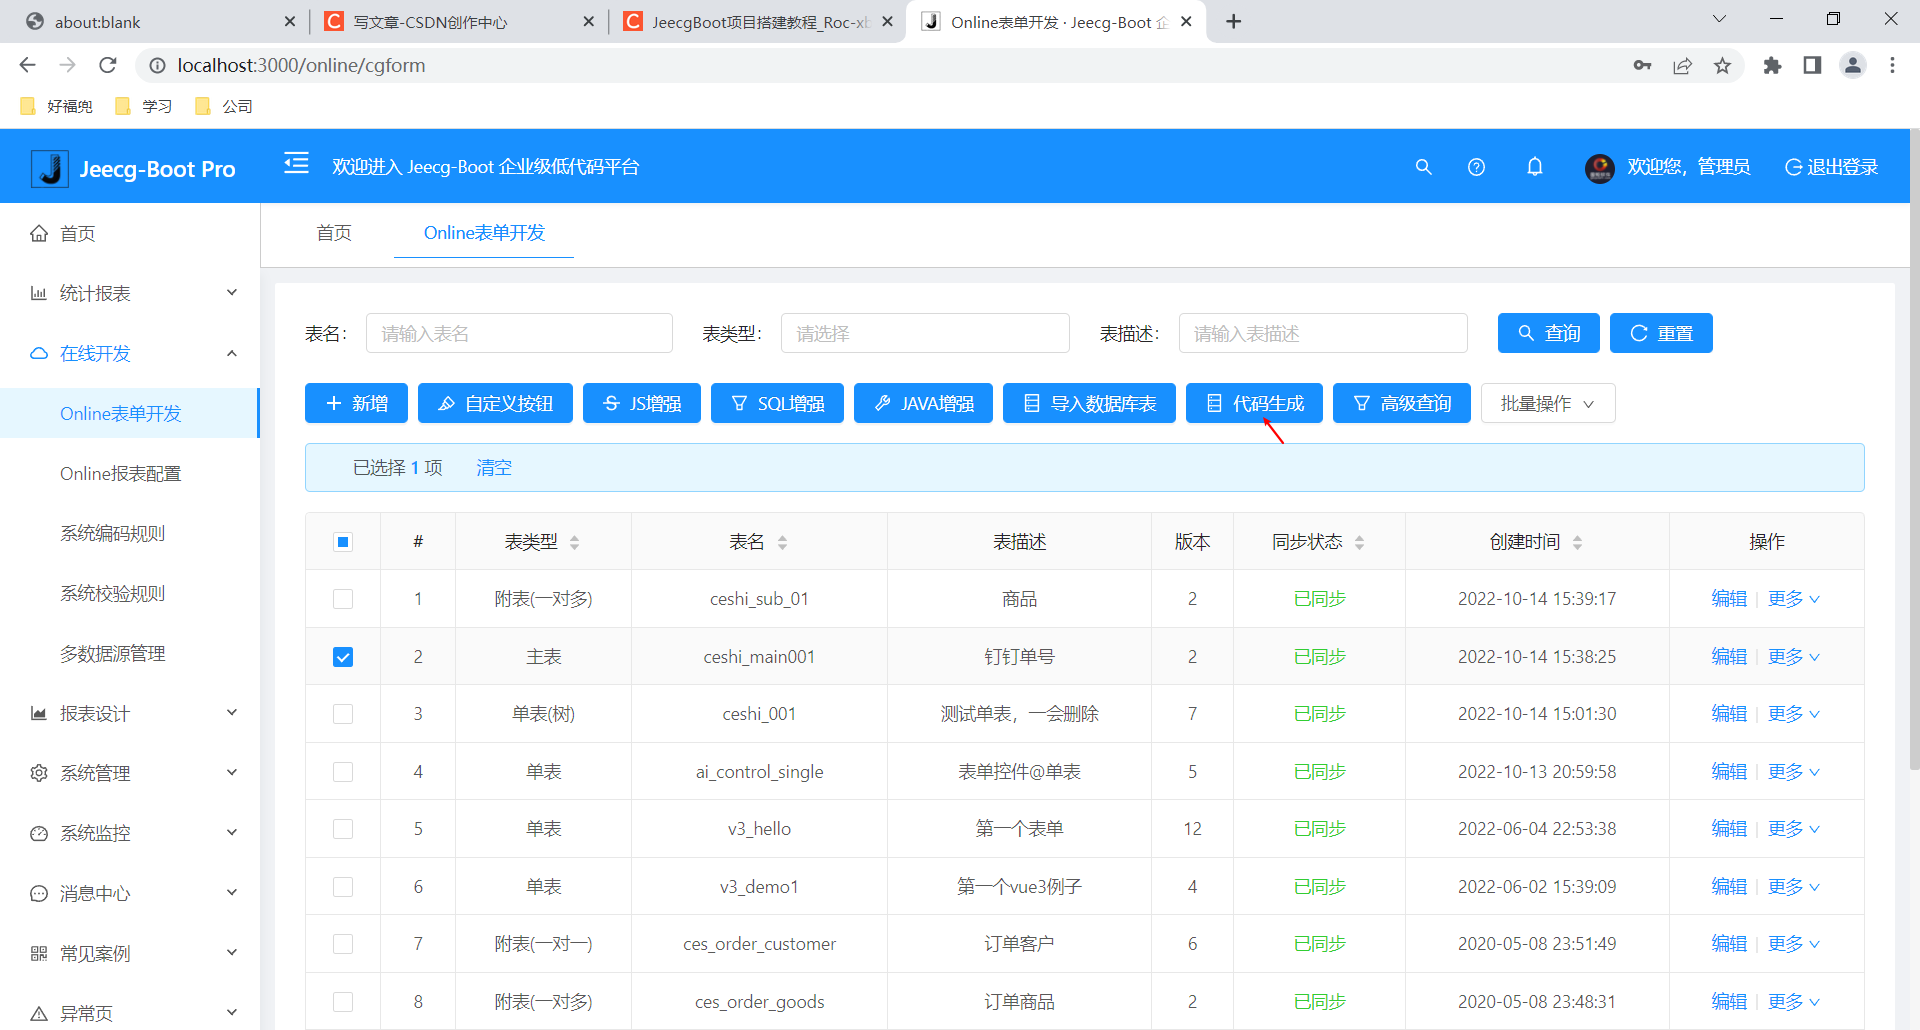Focus the 表名 input field
This screenshot has width=1920, height=1030.
pyautogui.click(x=519, y=333)
